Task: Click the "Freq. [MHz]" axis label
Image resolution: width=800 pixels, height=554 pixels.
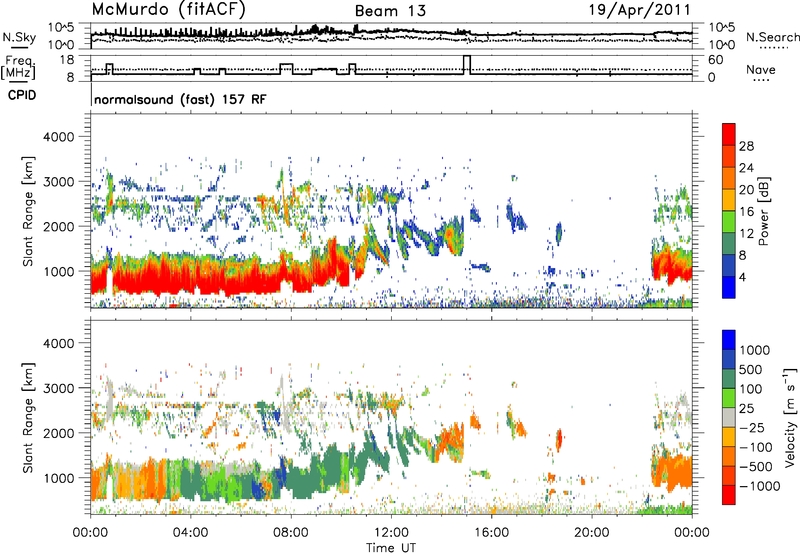Action: [x=18, y=68]
